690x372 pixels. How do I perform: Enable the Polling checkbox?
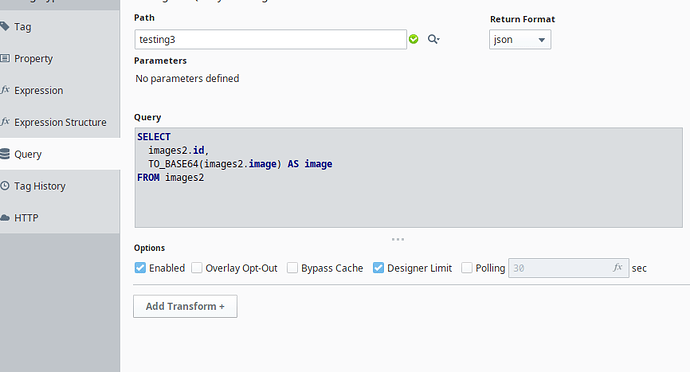click(467, 268)
